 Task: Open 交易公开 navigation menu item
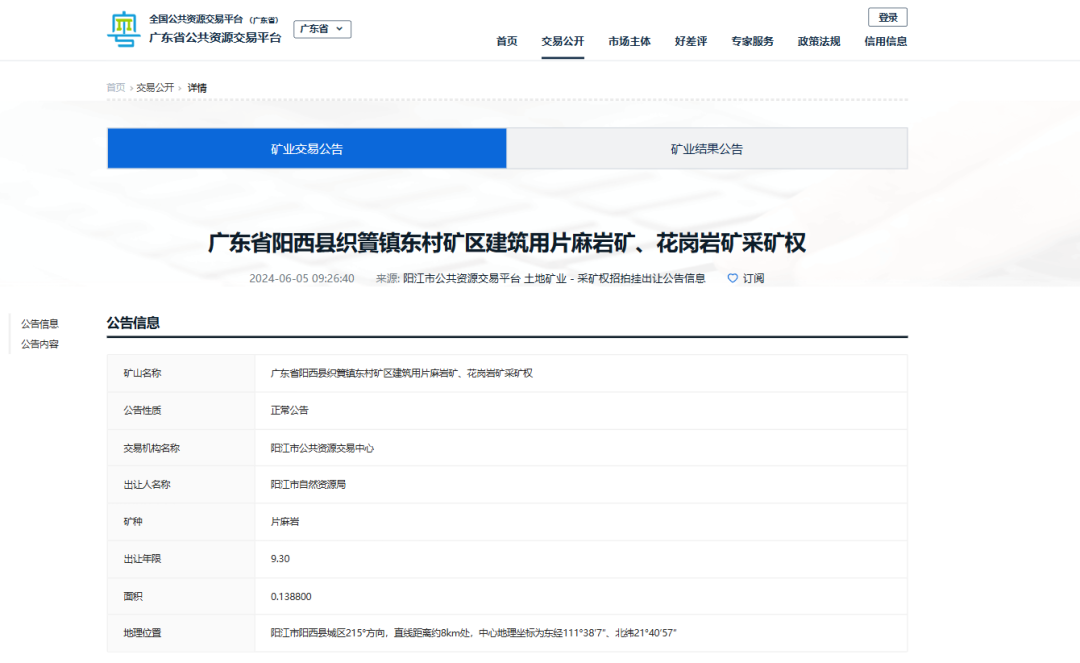click(562, 41)
